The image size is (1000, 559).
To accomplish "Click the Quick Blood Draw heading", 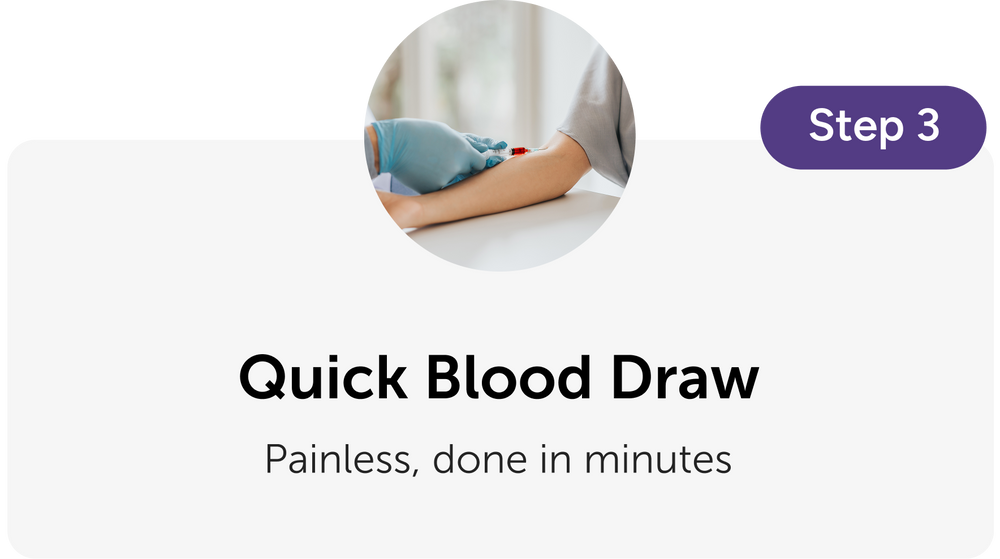I will coord(499,378).
